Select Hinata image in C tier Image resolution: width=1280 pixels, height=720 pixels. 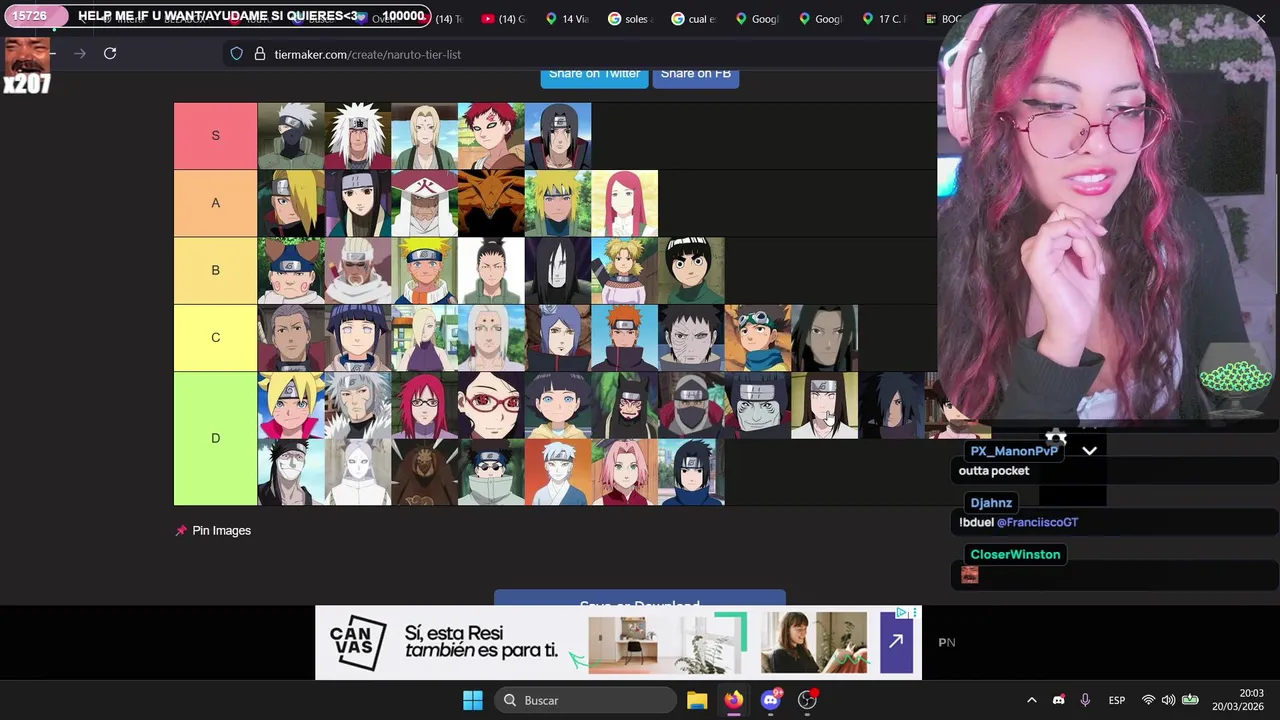click(358, 337)
